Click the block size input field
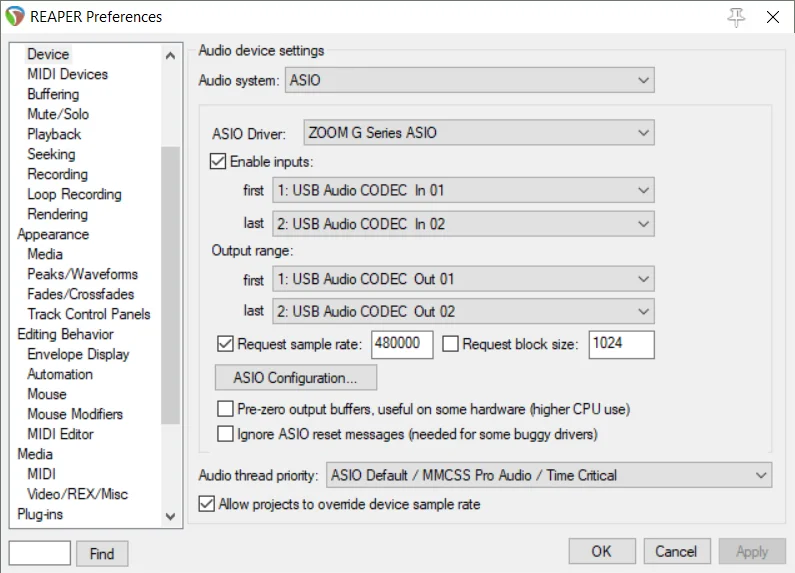Image resolution: width=795 pixels, height=573 pixels. 620,344
